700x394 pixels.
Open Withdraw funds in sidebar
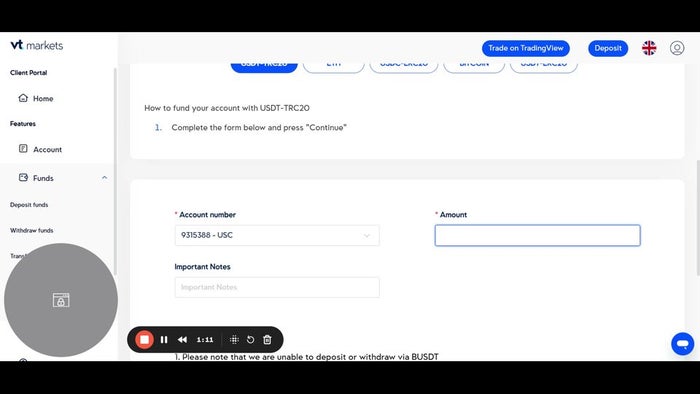tap(32, 230)
